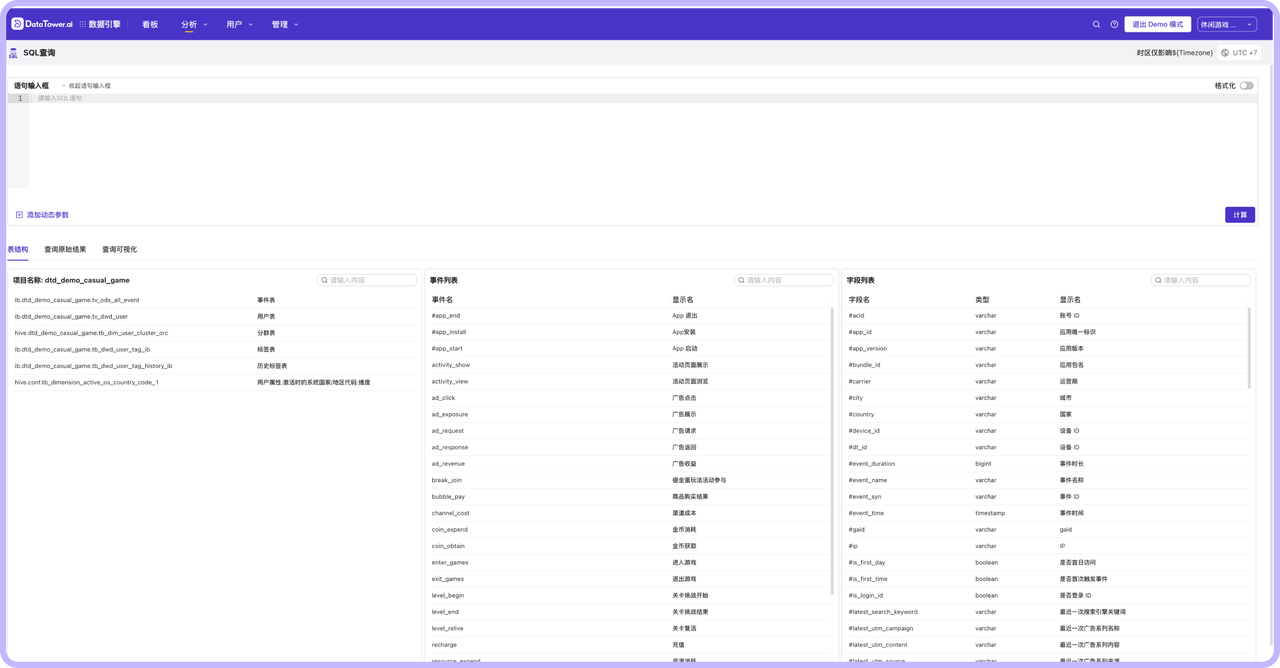Switch to the 查询可视化 tab
Screen dimensions: 1280x668
coord(119,249)
